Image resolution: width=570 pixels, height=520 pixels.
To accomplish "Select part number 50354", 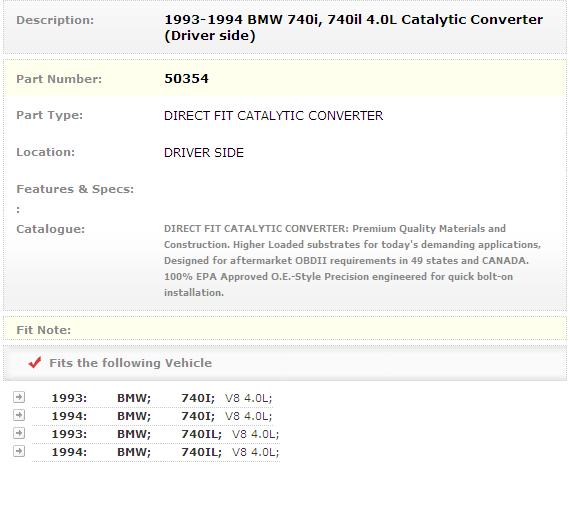I will point(186,79).
